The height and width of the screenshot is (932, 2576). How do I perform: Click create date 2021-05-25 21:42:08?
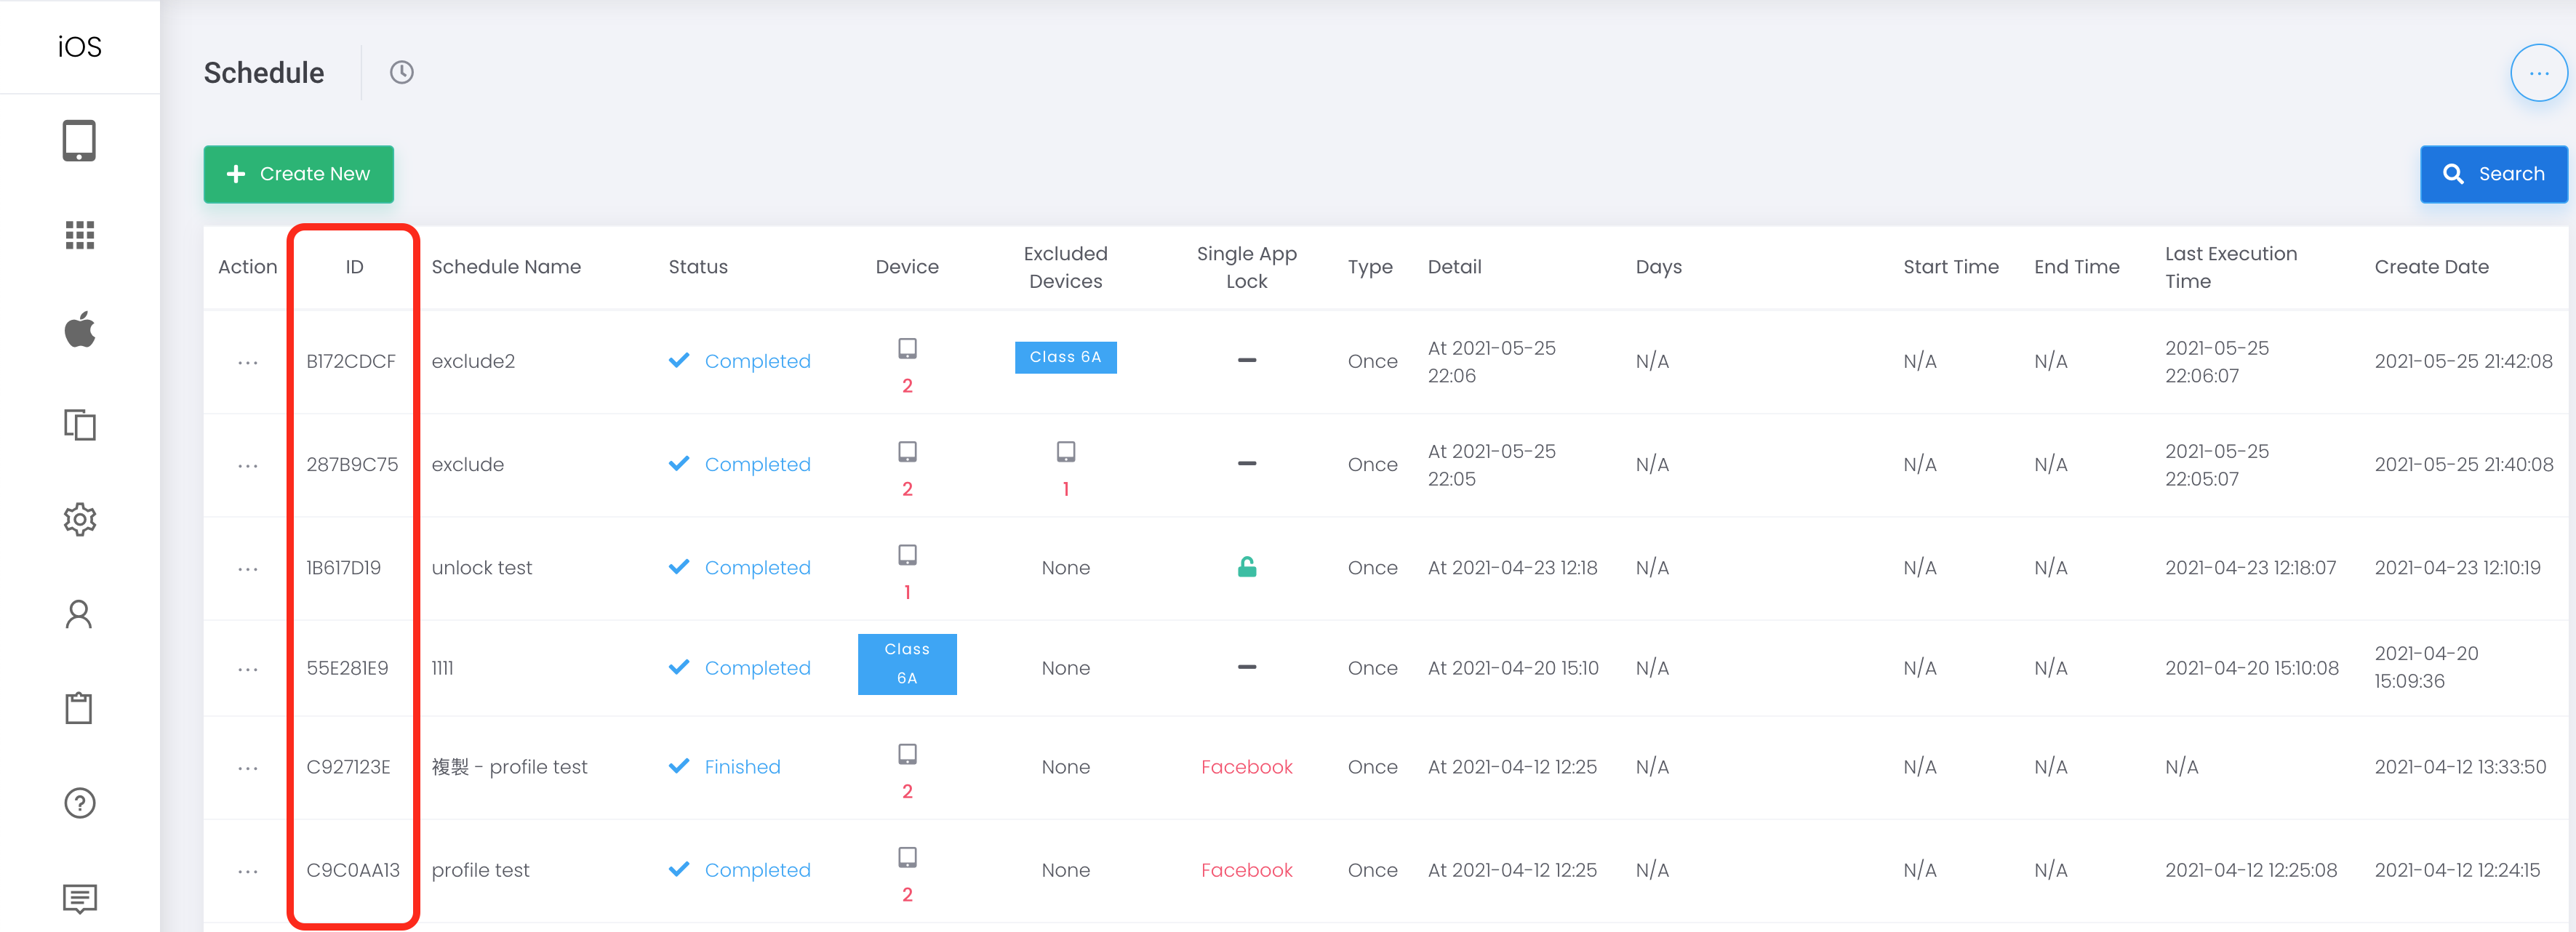coord(2463,361)
